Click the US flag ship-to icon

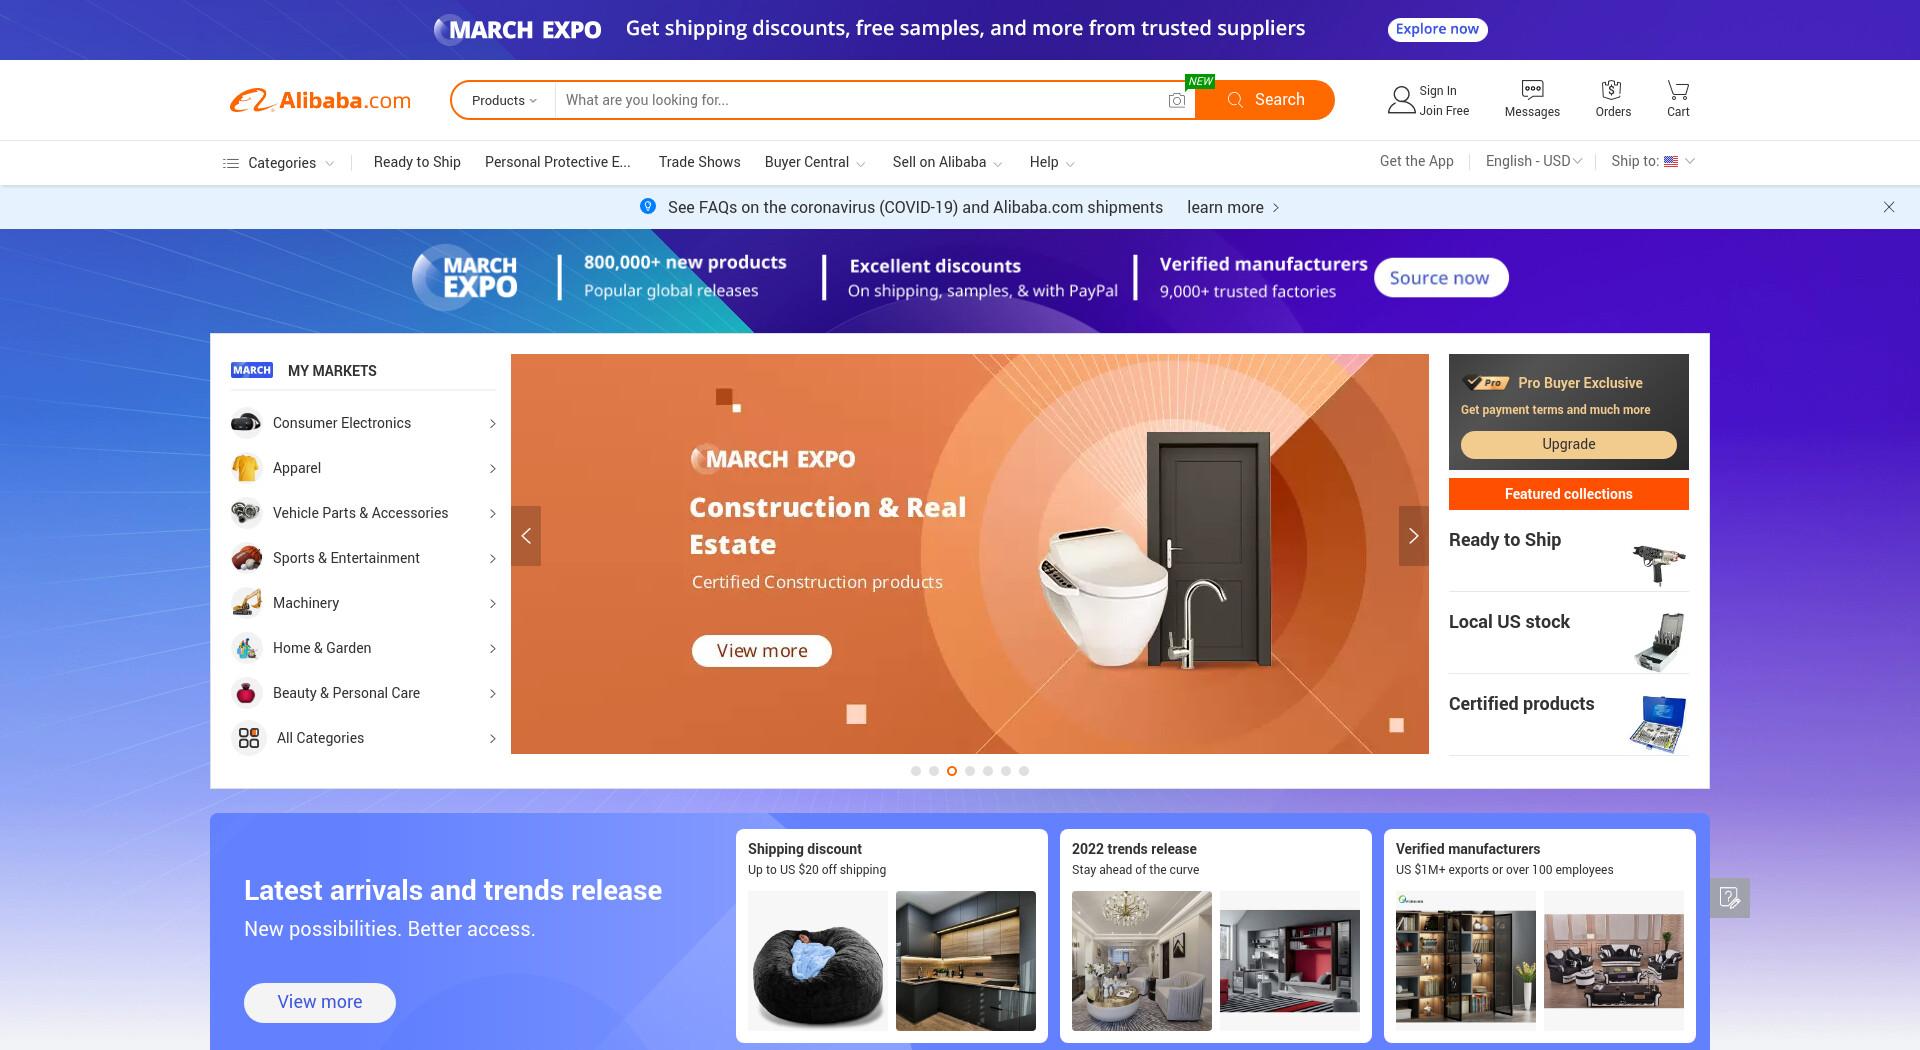click(x=1671, y=161)
